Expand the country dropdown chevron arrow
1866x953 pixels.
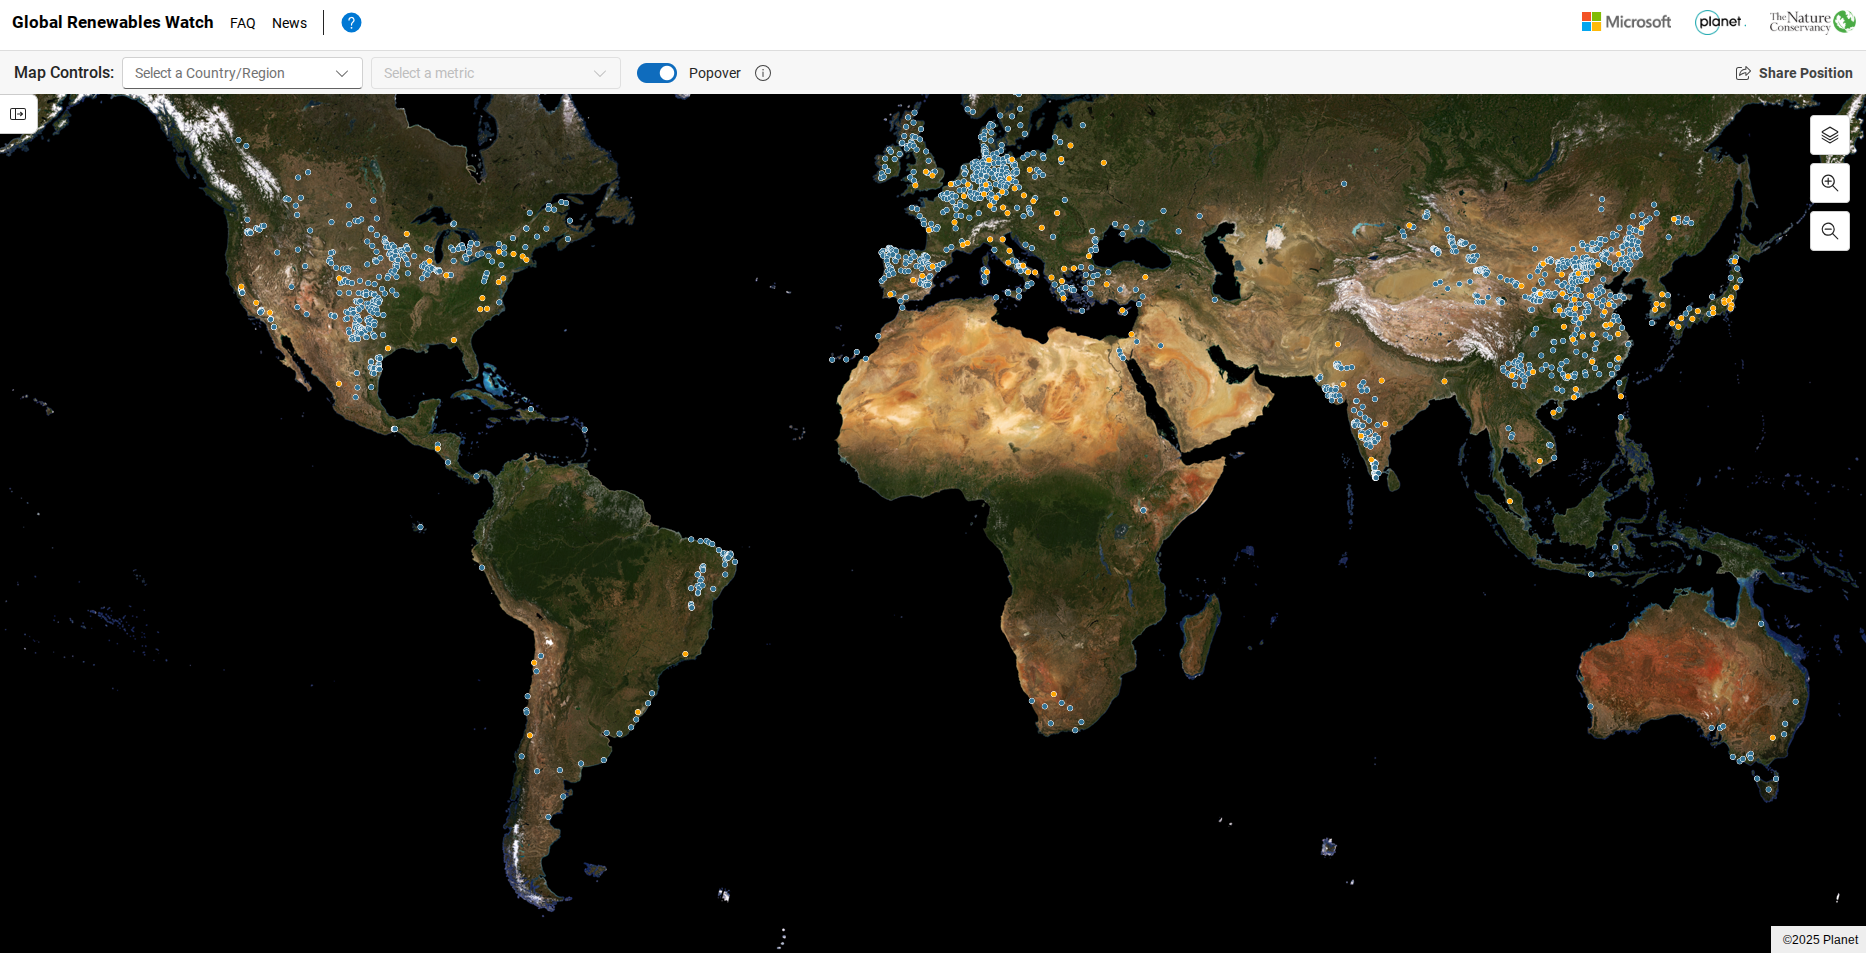pyautogui.click(x=341, y=72)
